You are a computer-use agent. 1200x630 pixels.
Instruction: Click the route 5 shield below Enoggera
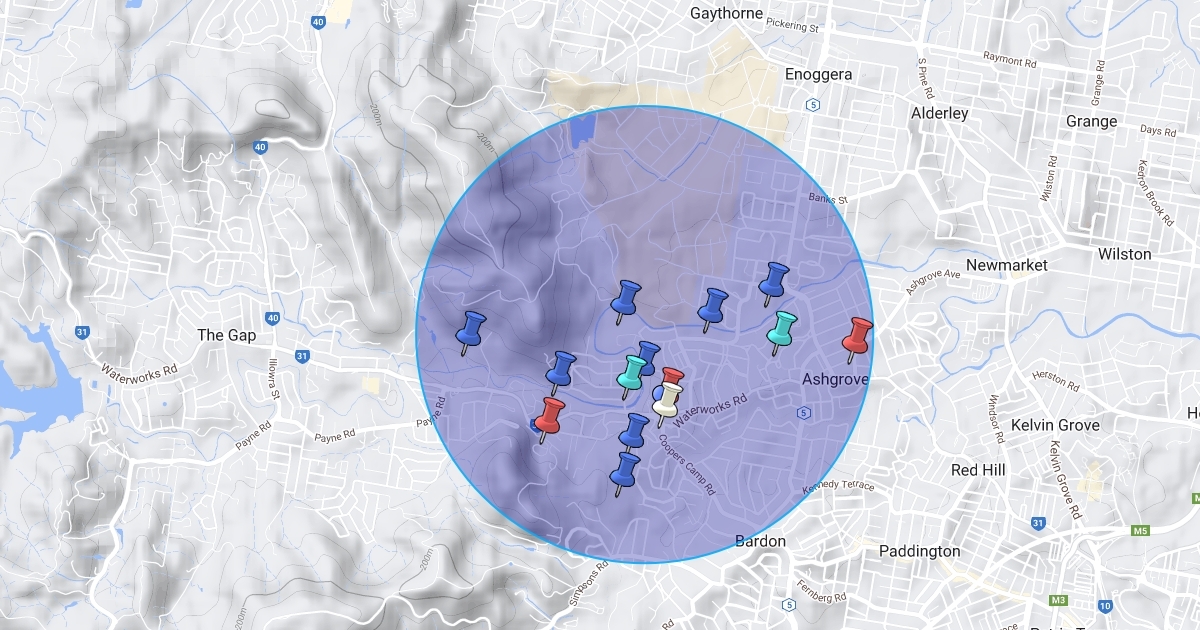tap(813, 103)
